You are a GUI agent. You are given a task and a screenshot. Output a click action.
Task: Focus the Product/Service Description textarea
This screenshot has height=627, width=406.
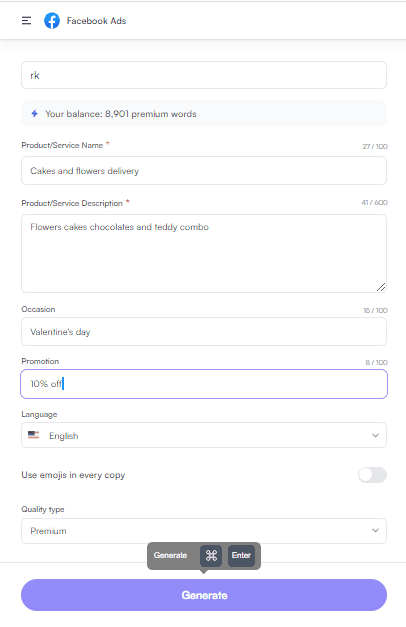click(204, 254)
